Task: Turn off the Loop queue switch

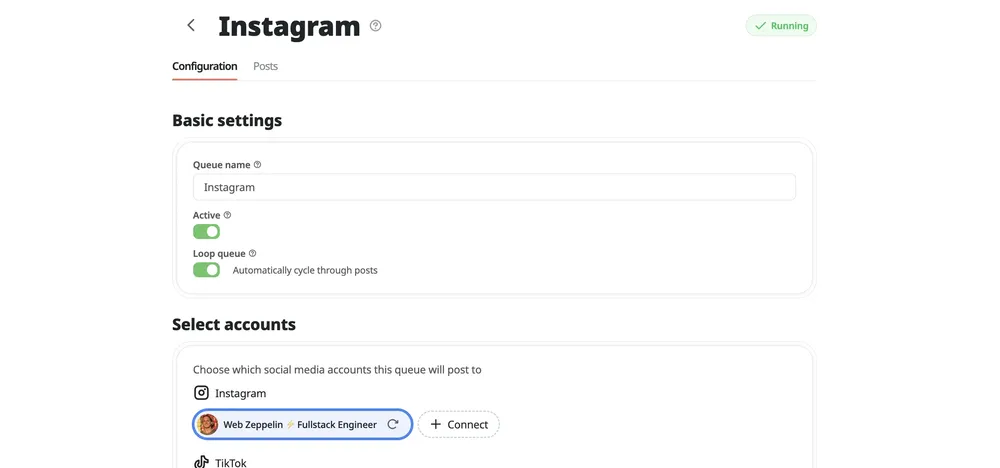Action: coord(206,270)
